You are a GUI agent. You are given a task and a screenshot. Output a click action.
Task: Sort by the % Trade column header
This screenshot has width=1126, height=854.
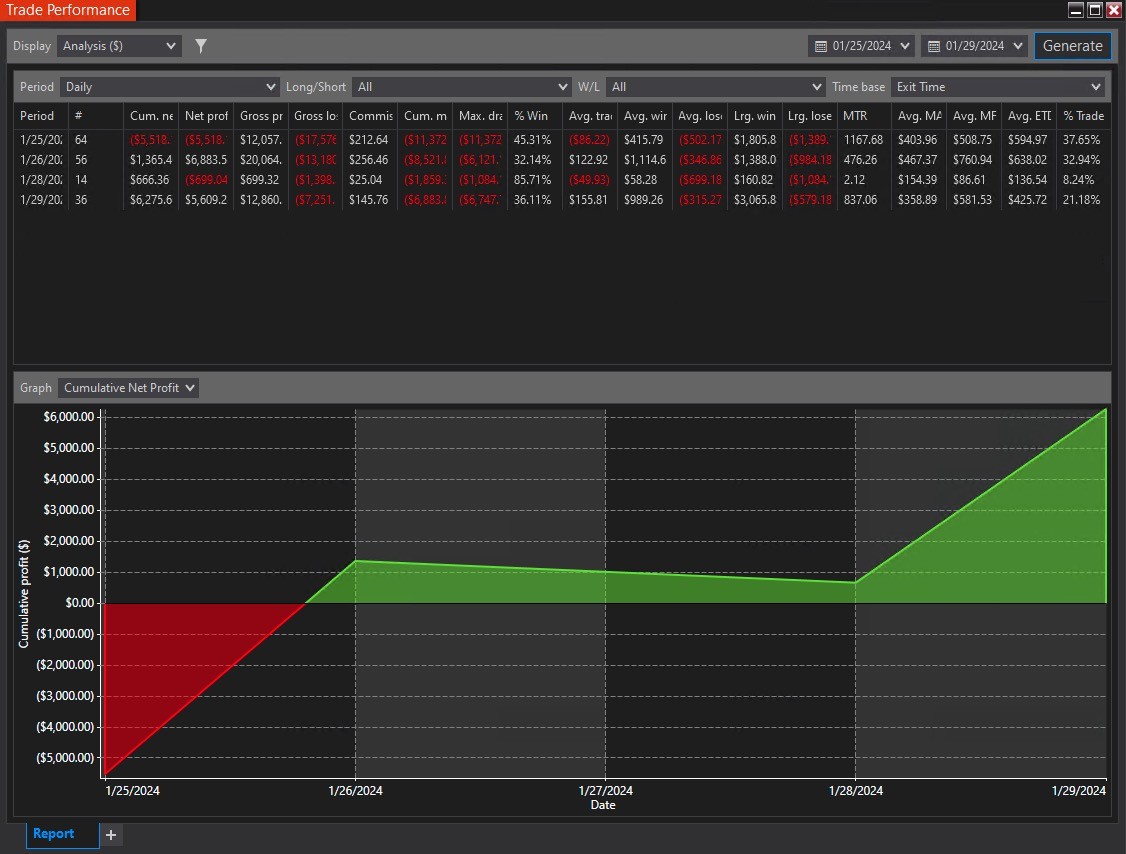coord(1084,116)
